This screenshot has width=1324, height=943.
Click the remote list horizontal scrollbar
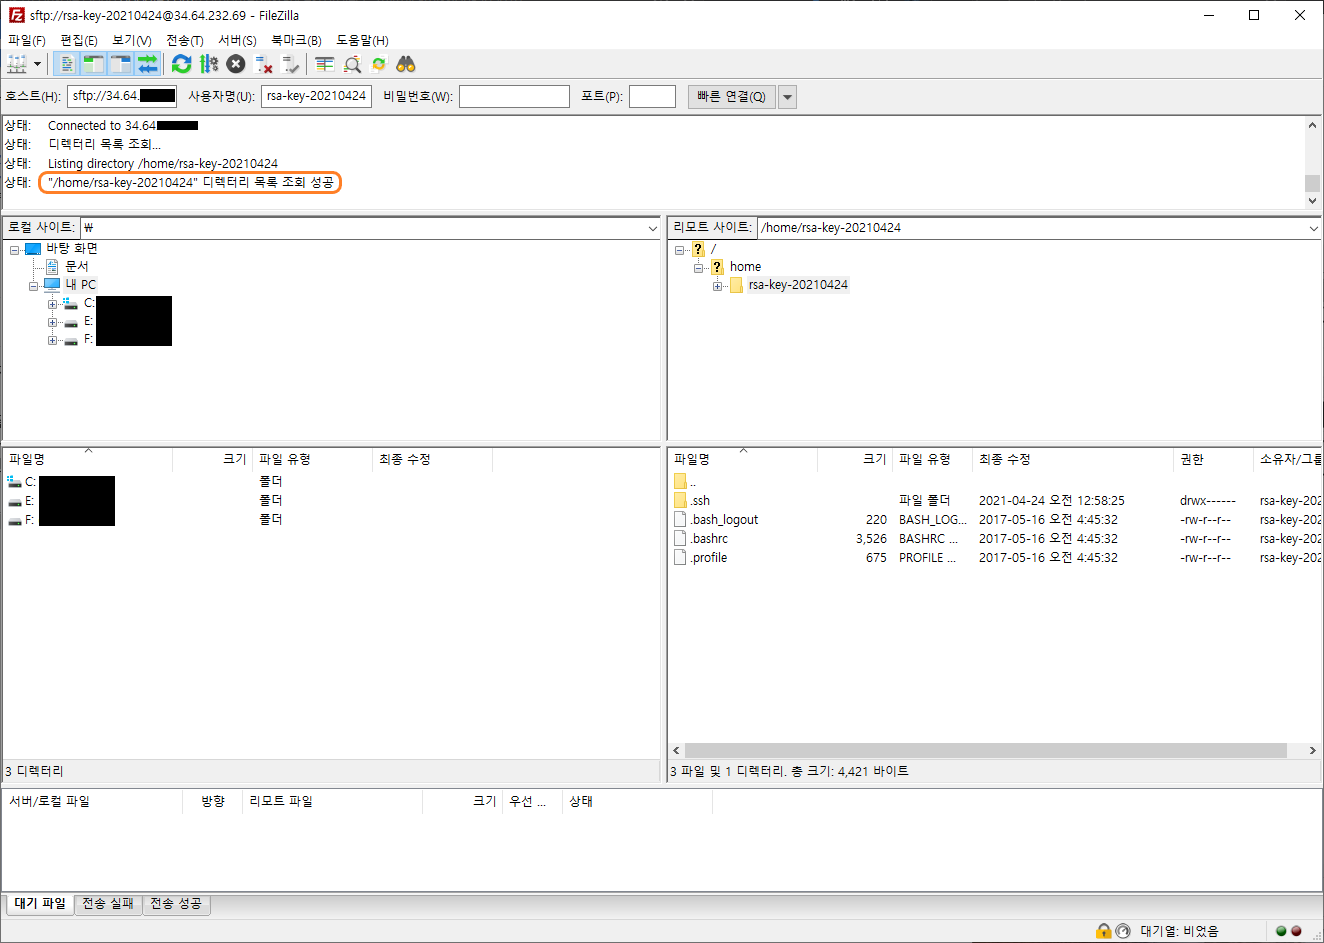tap(986, 750)
